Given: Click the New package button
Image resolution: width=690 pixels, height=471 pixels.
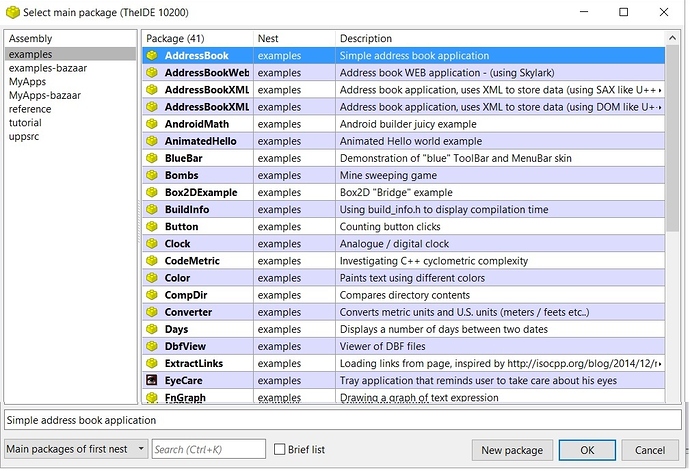Looking at the screenshot, I should pyautogui.click(x=512, y=450).
